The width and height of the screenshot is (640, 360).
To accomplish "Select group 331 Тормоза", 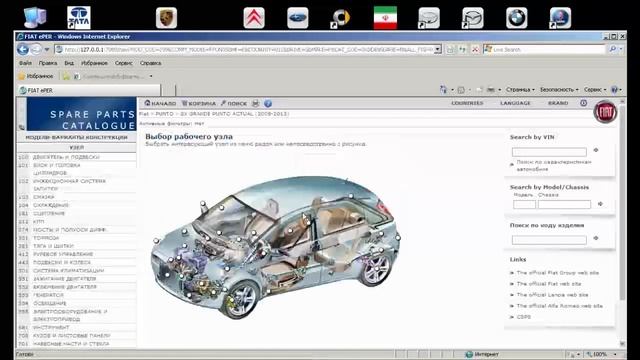I will pyautogui.click(x=76, y=238).
